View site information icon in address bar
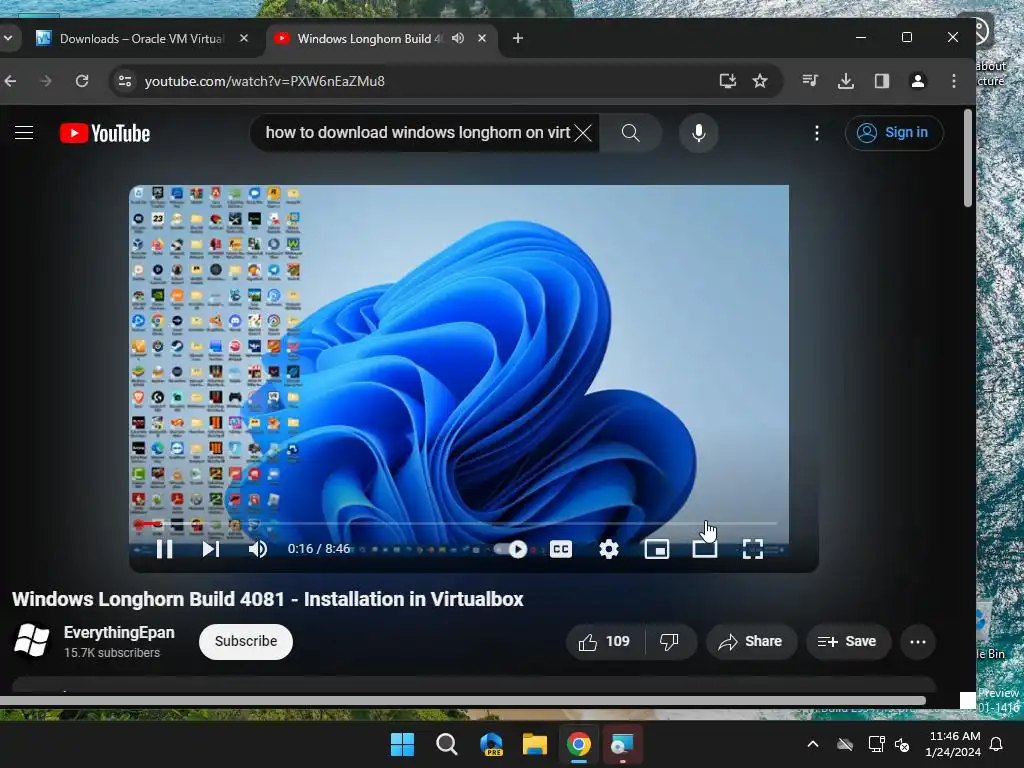The width and height of the screenshot is (1024, 768). coord(124,81)
